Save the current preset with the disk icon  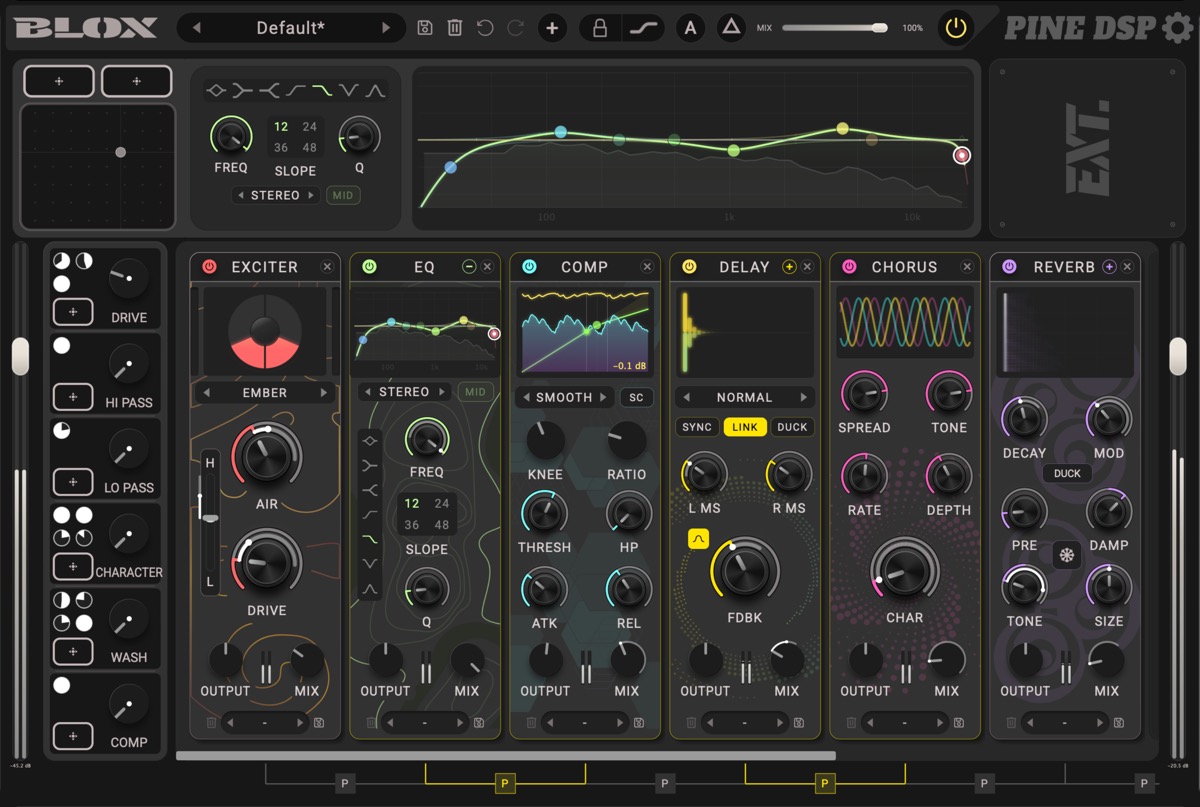pyautogui.click(x=425, y=28)
